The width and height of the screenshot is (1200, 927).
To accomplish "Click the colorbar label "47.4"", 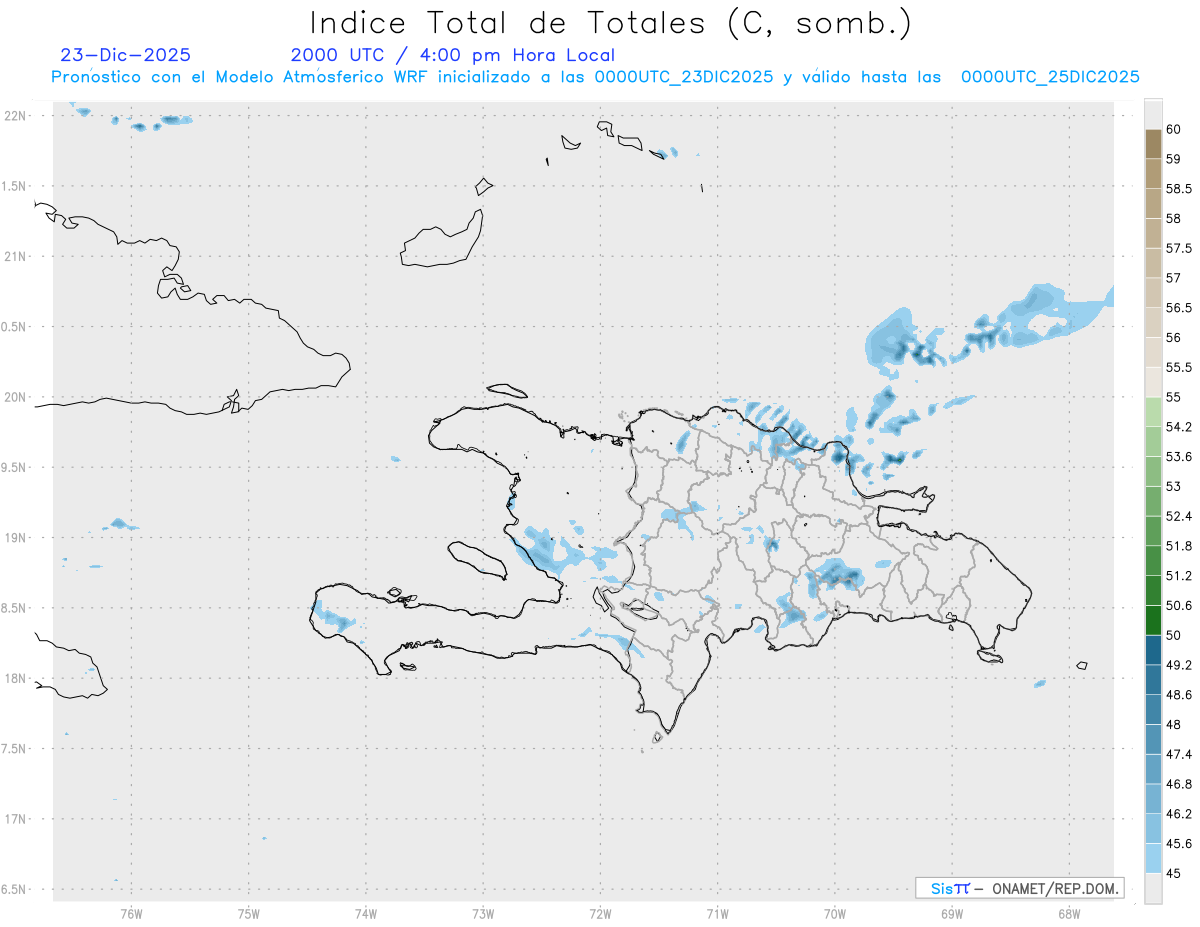I will pos(1179,754).
